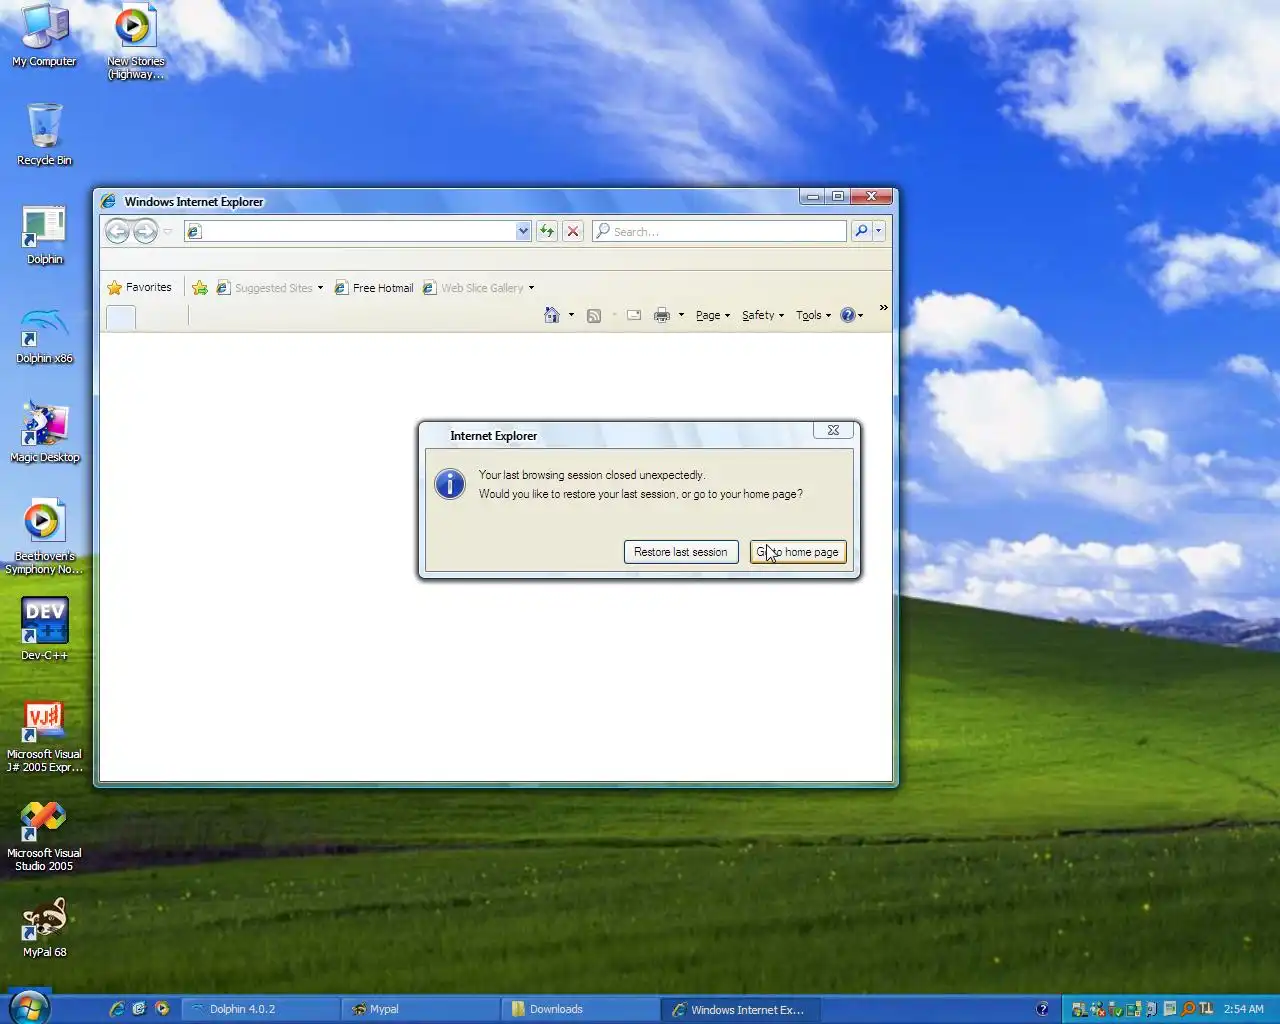
Task: Open the Help question mark menu
Action: coord(852,315)
